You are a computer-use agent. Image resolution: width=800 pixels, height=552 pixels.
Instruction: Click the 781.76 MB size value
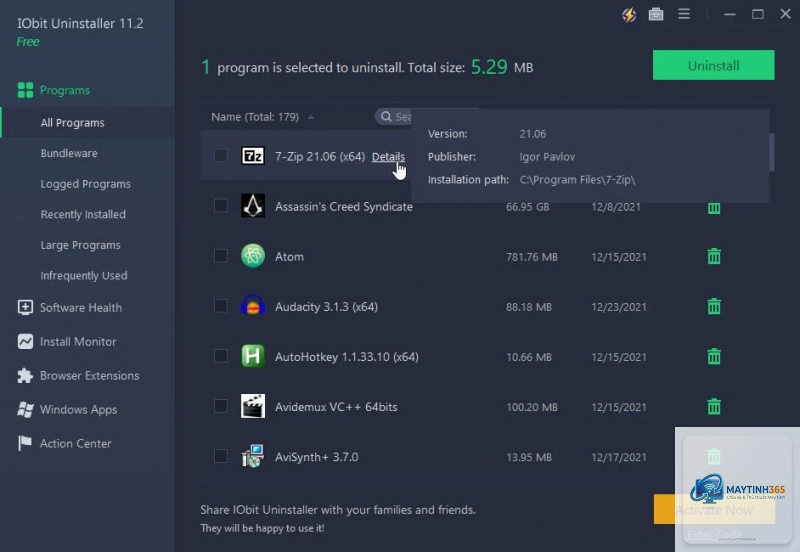point(532,257)
